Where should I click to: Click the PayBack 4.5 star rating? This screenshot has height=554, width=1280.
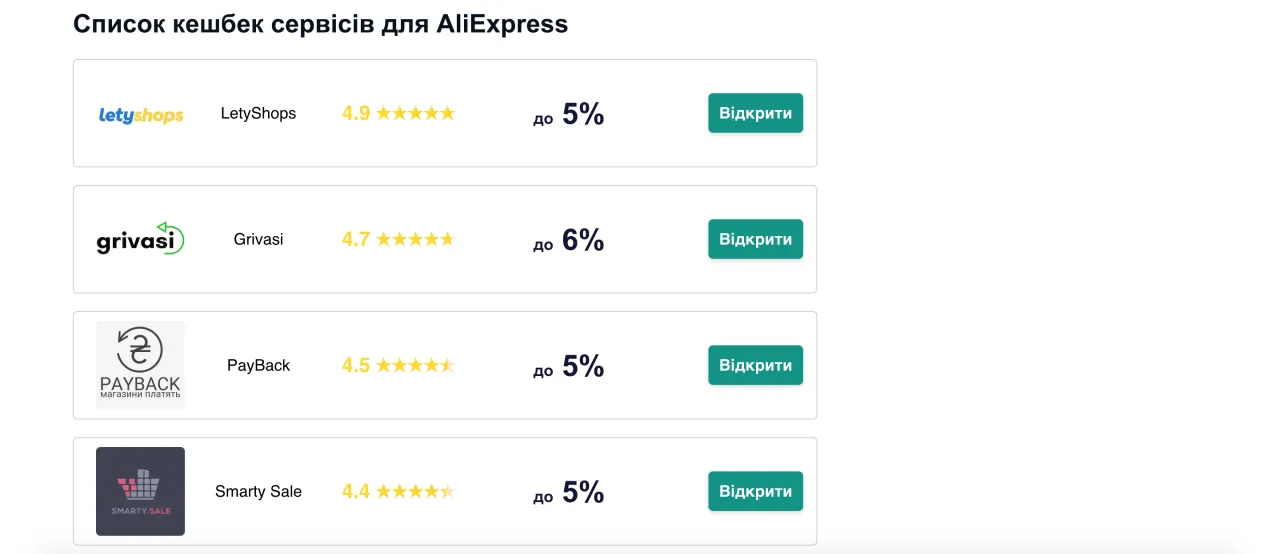click(x=398, y=365)
